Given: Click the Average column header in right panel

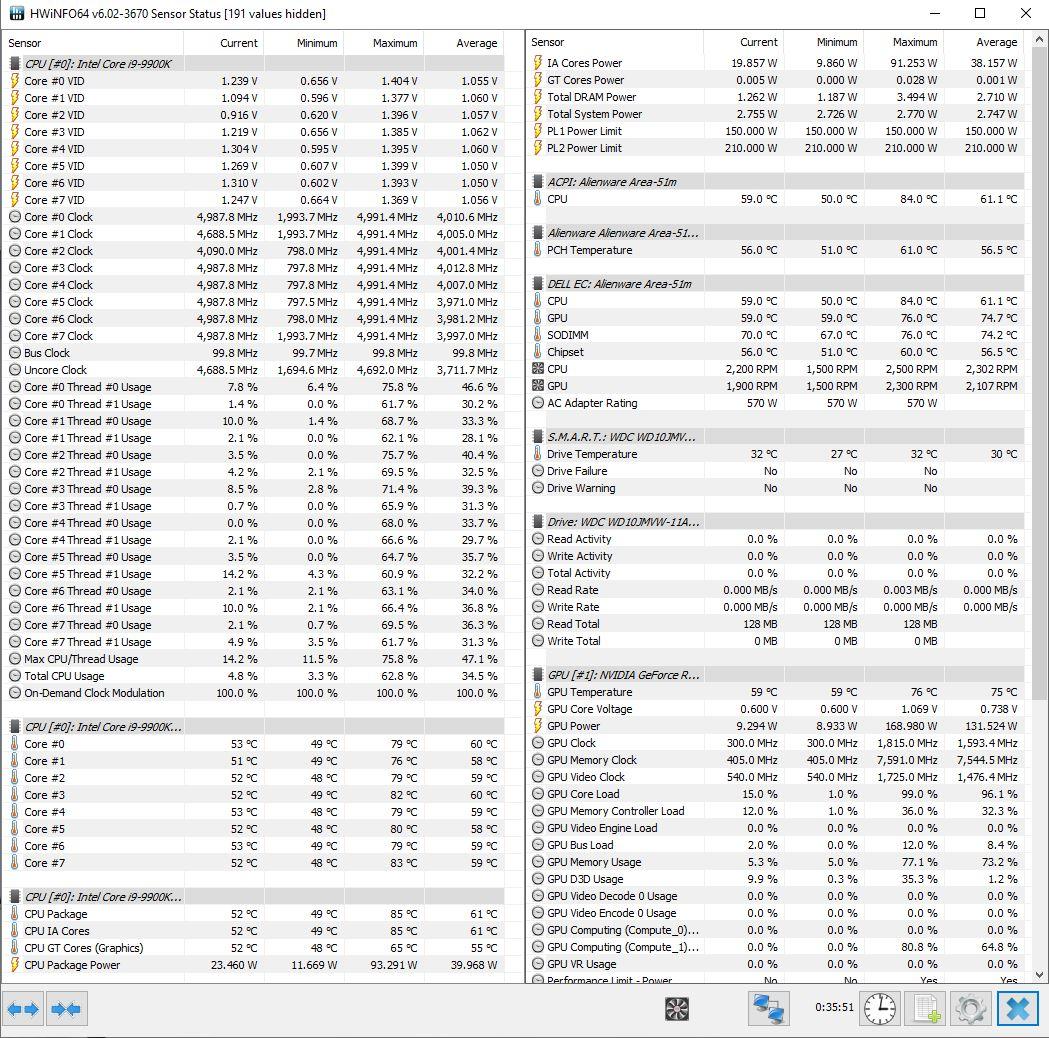Looking at the screenshot, I should (995, 42).
